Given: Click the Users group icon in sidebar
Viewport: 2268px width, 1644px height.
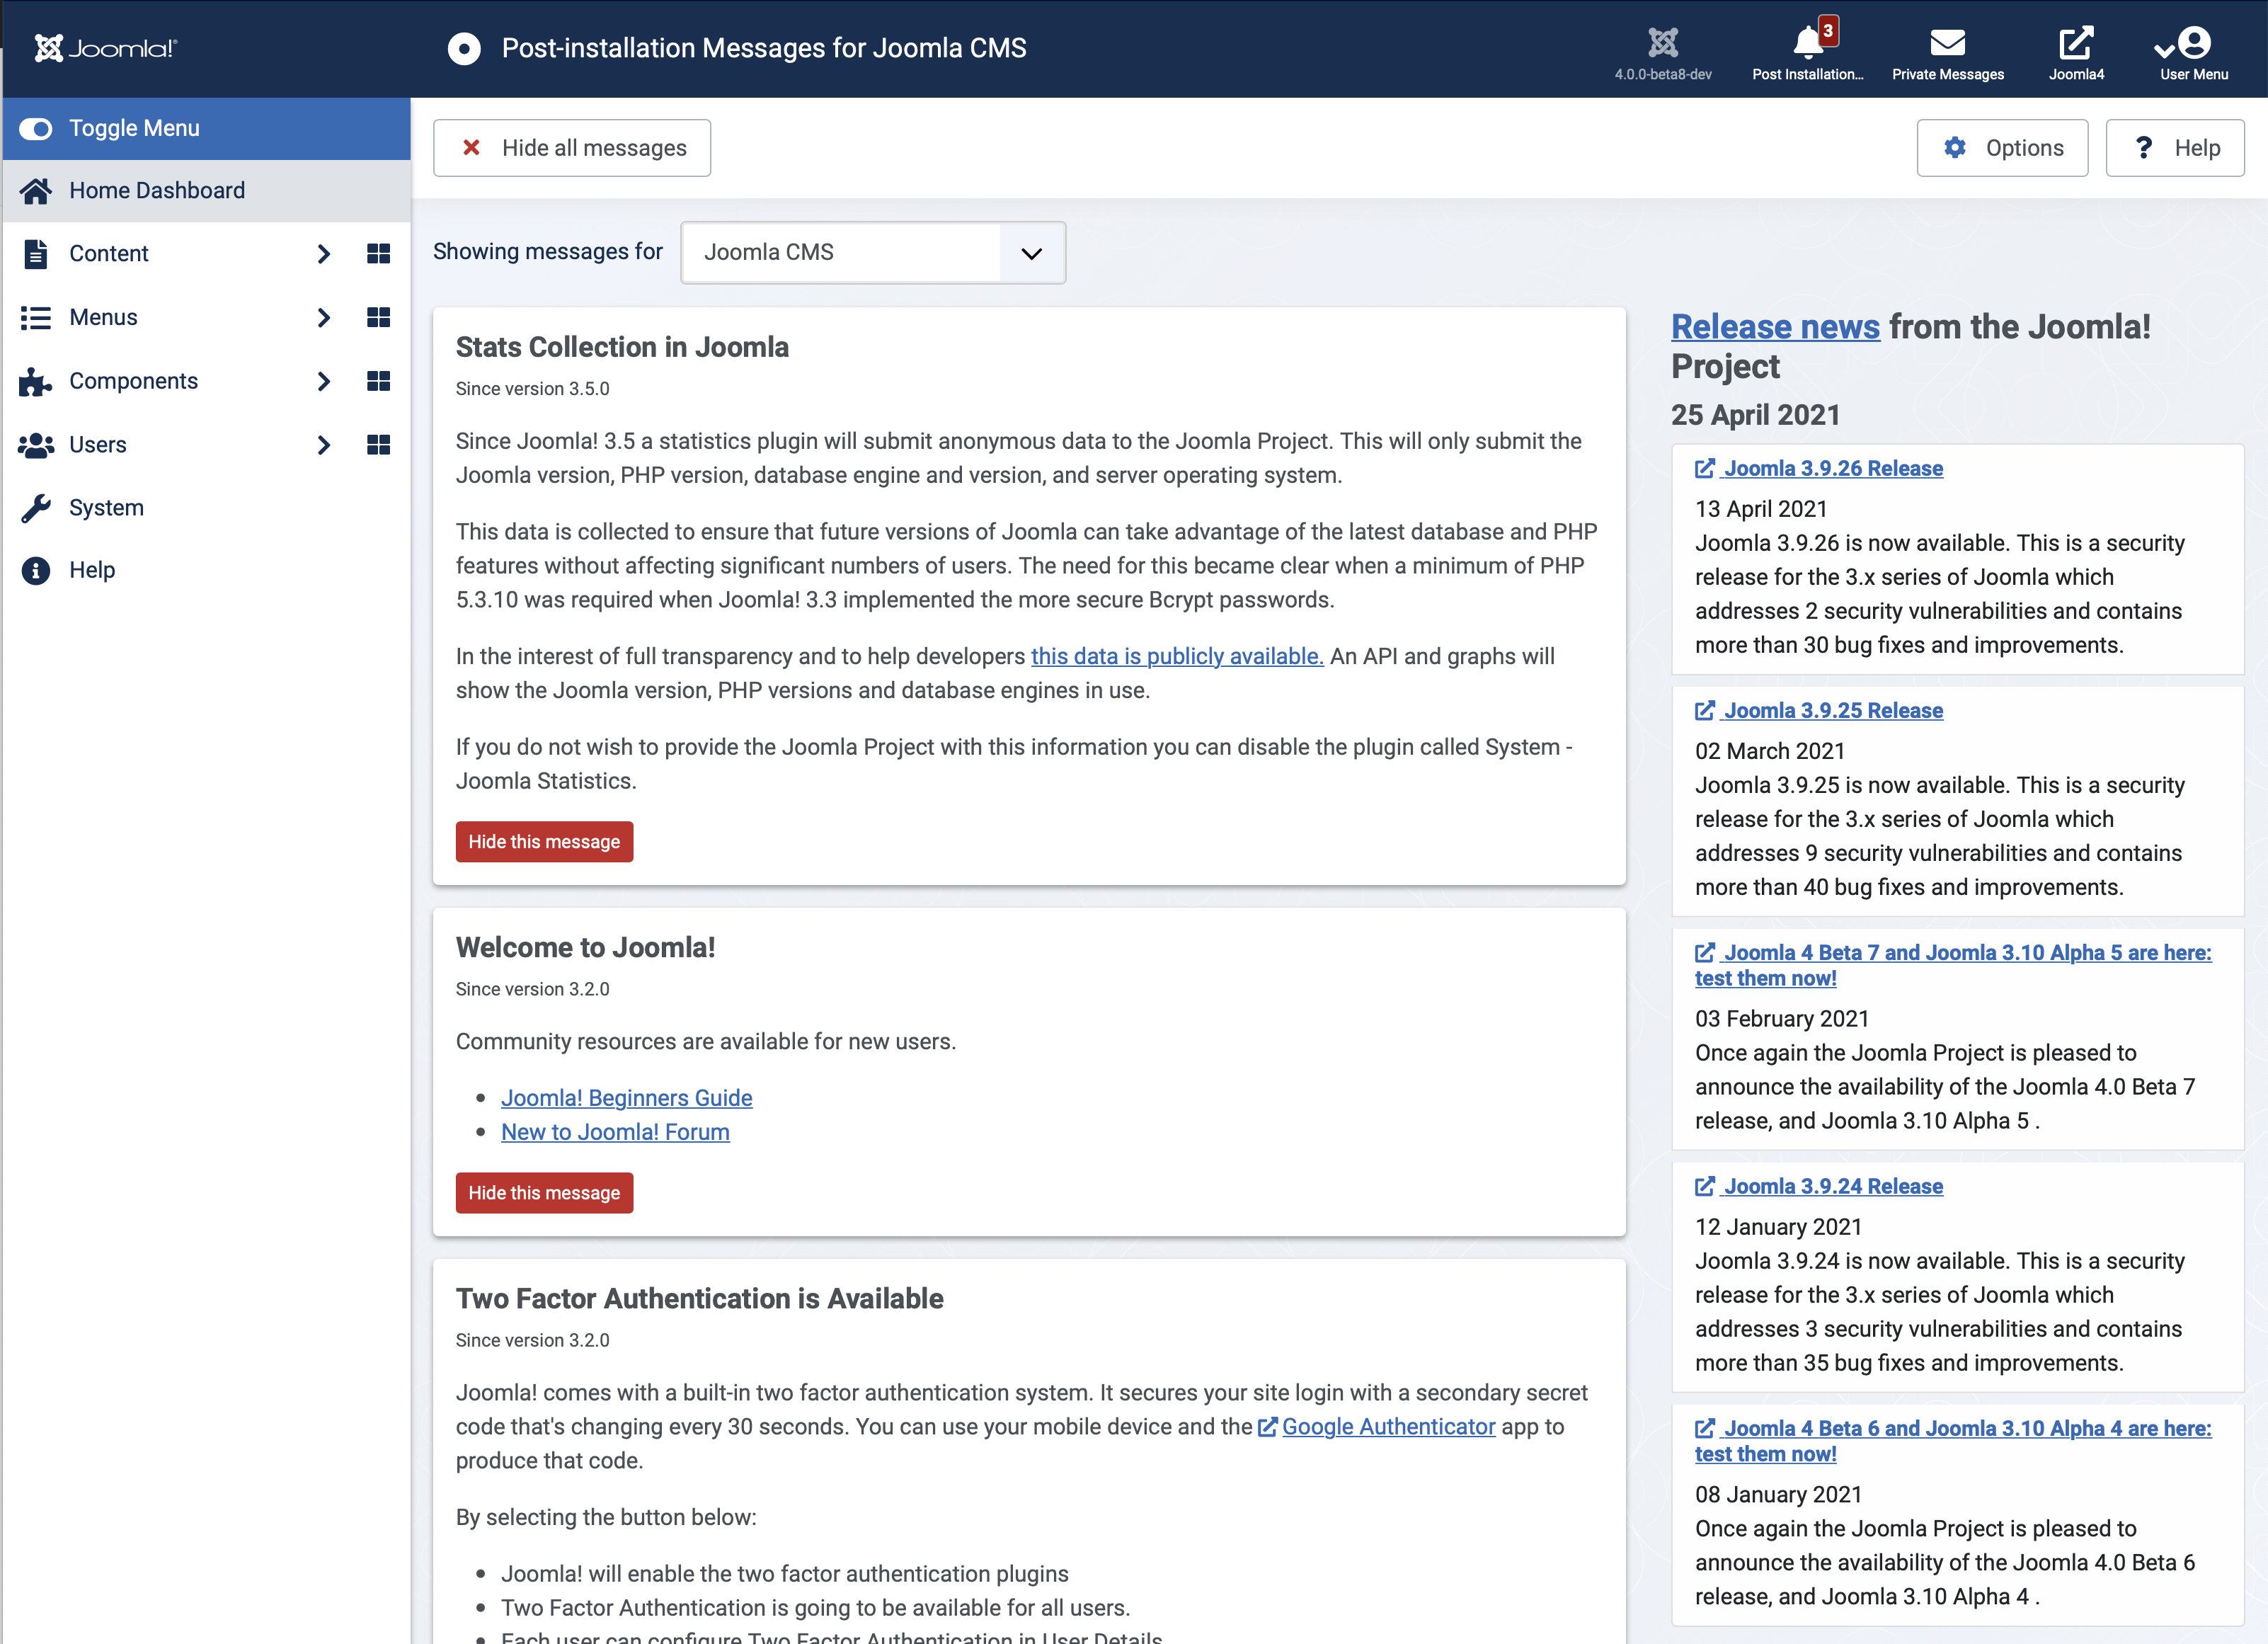Looking at the screenshot, I should pos(36,445).
